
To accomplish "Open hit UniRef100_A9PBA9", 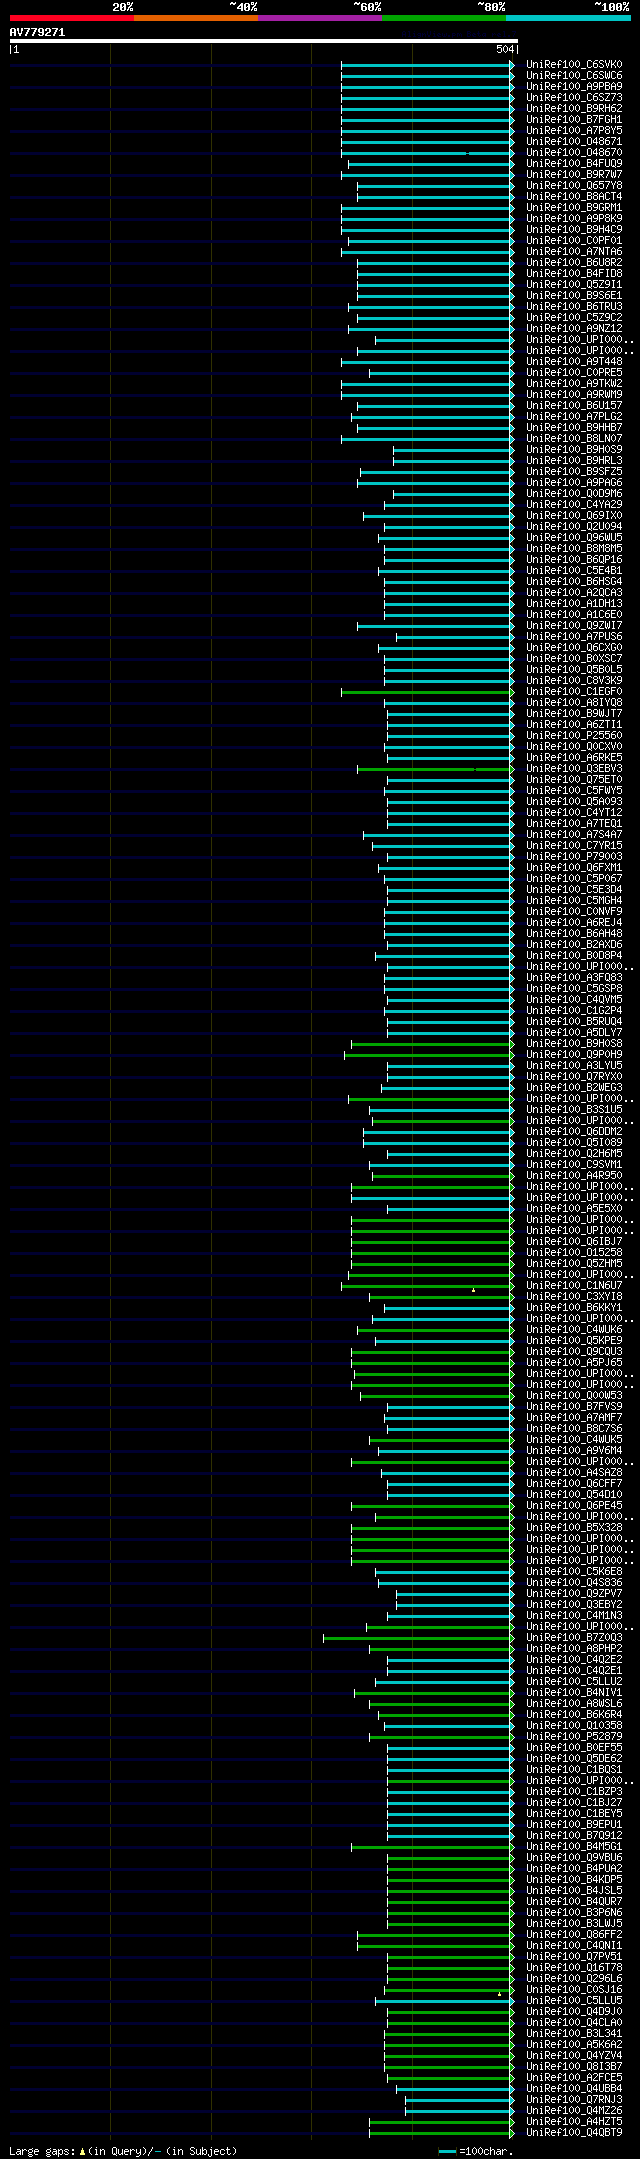I will 574,86.
